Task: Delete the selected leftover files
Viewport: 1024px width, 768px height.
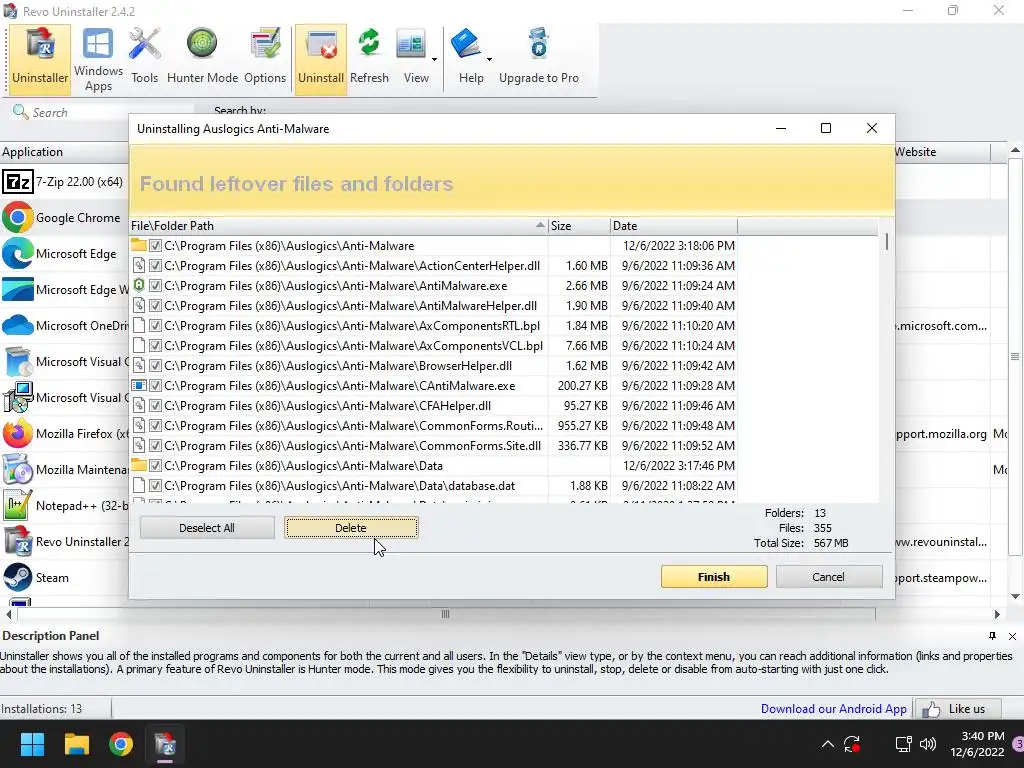Action: click(x=351, y=528)
